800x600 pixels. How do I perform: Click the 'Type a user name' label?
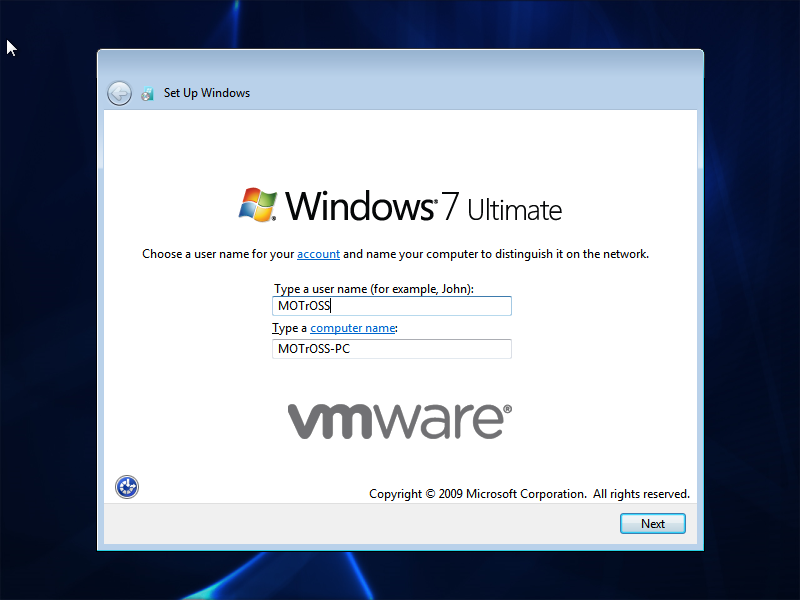tap(374, 289)
